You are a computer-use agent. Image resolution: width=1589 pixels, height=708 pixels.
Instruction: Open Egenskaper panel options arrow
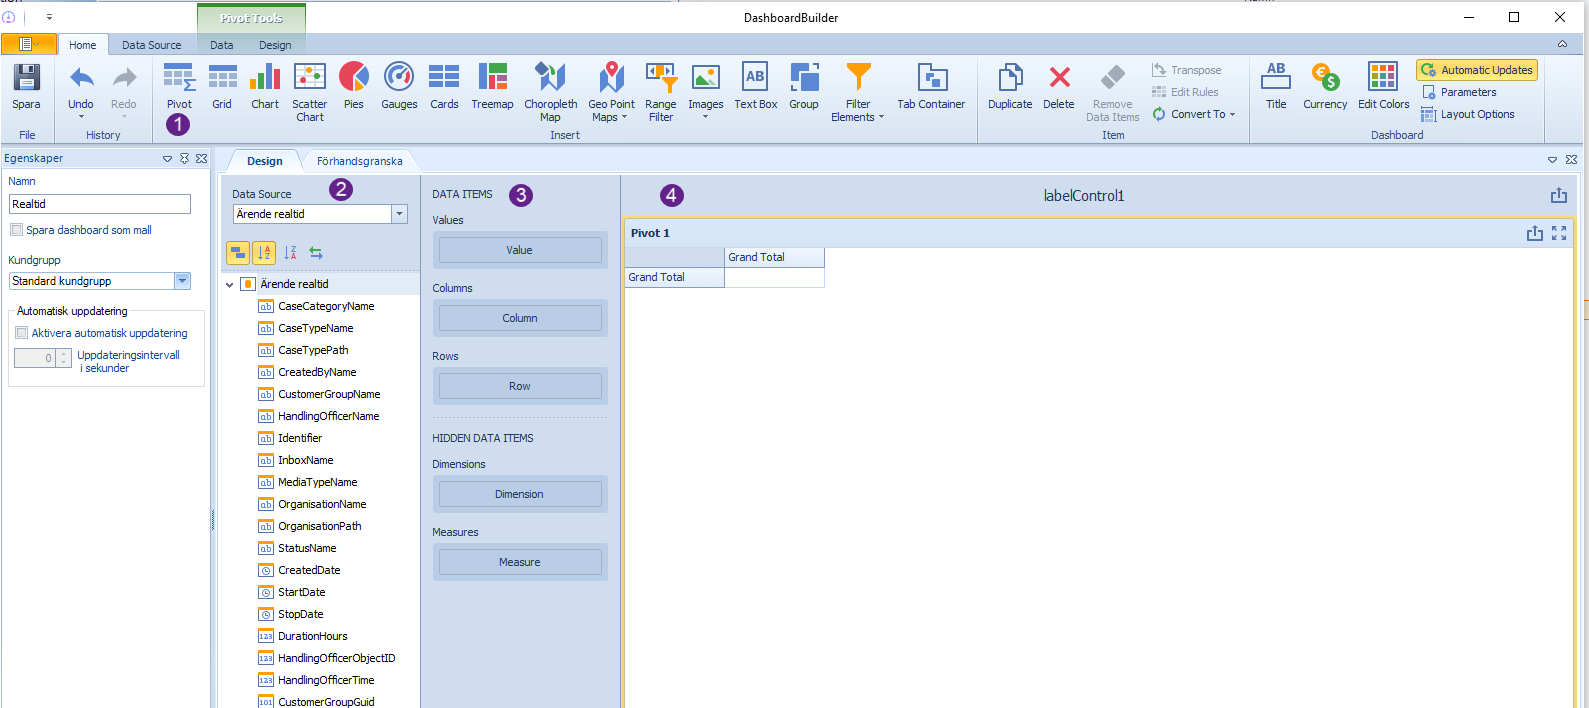click(x=167, y=158)
